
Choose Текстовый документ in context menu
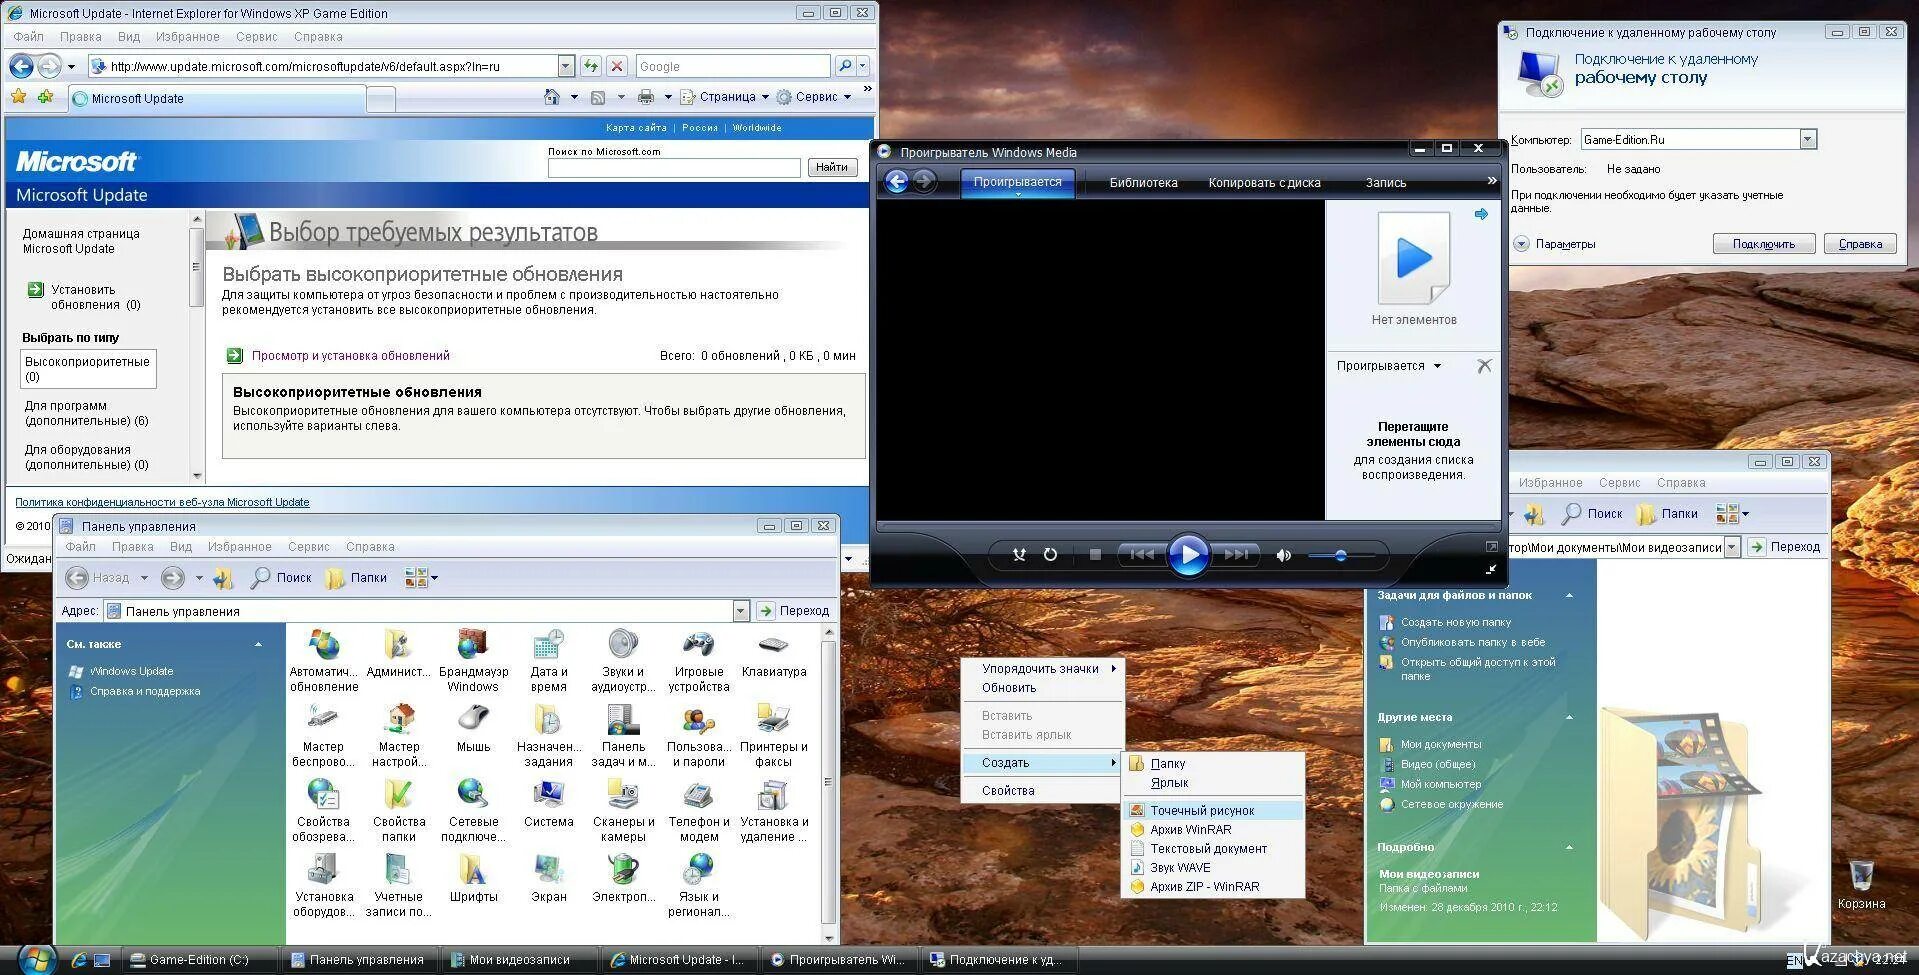1214,849
